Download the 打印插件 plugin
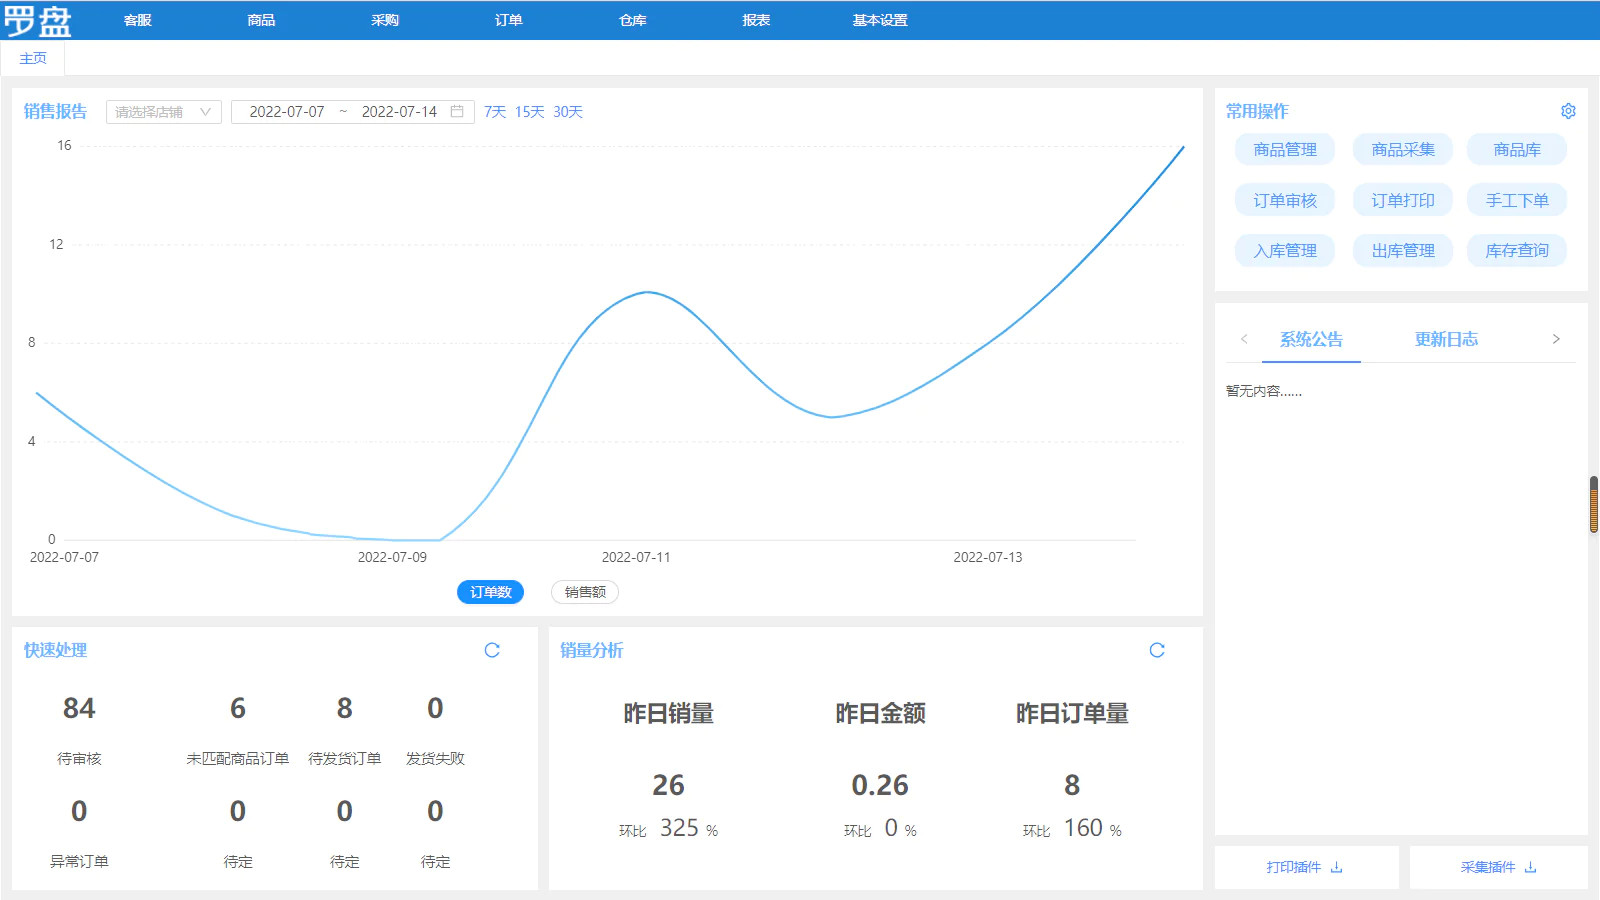Screen dimensions: 1600x900 point(1305,867)
